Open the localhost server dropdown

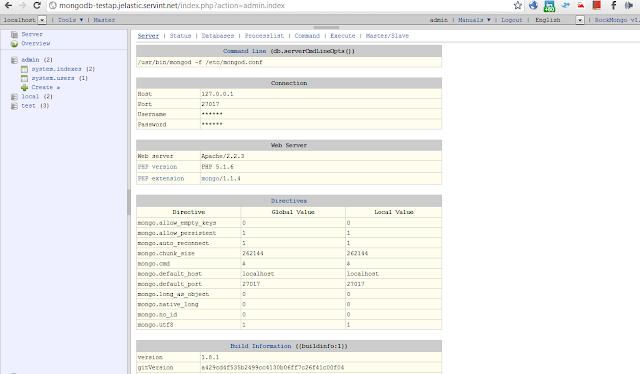42,20
